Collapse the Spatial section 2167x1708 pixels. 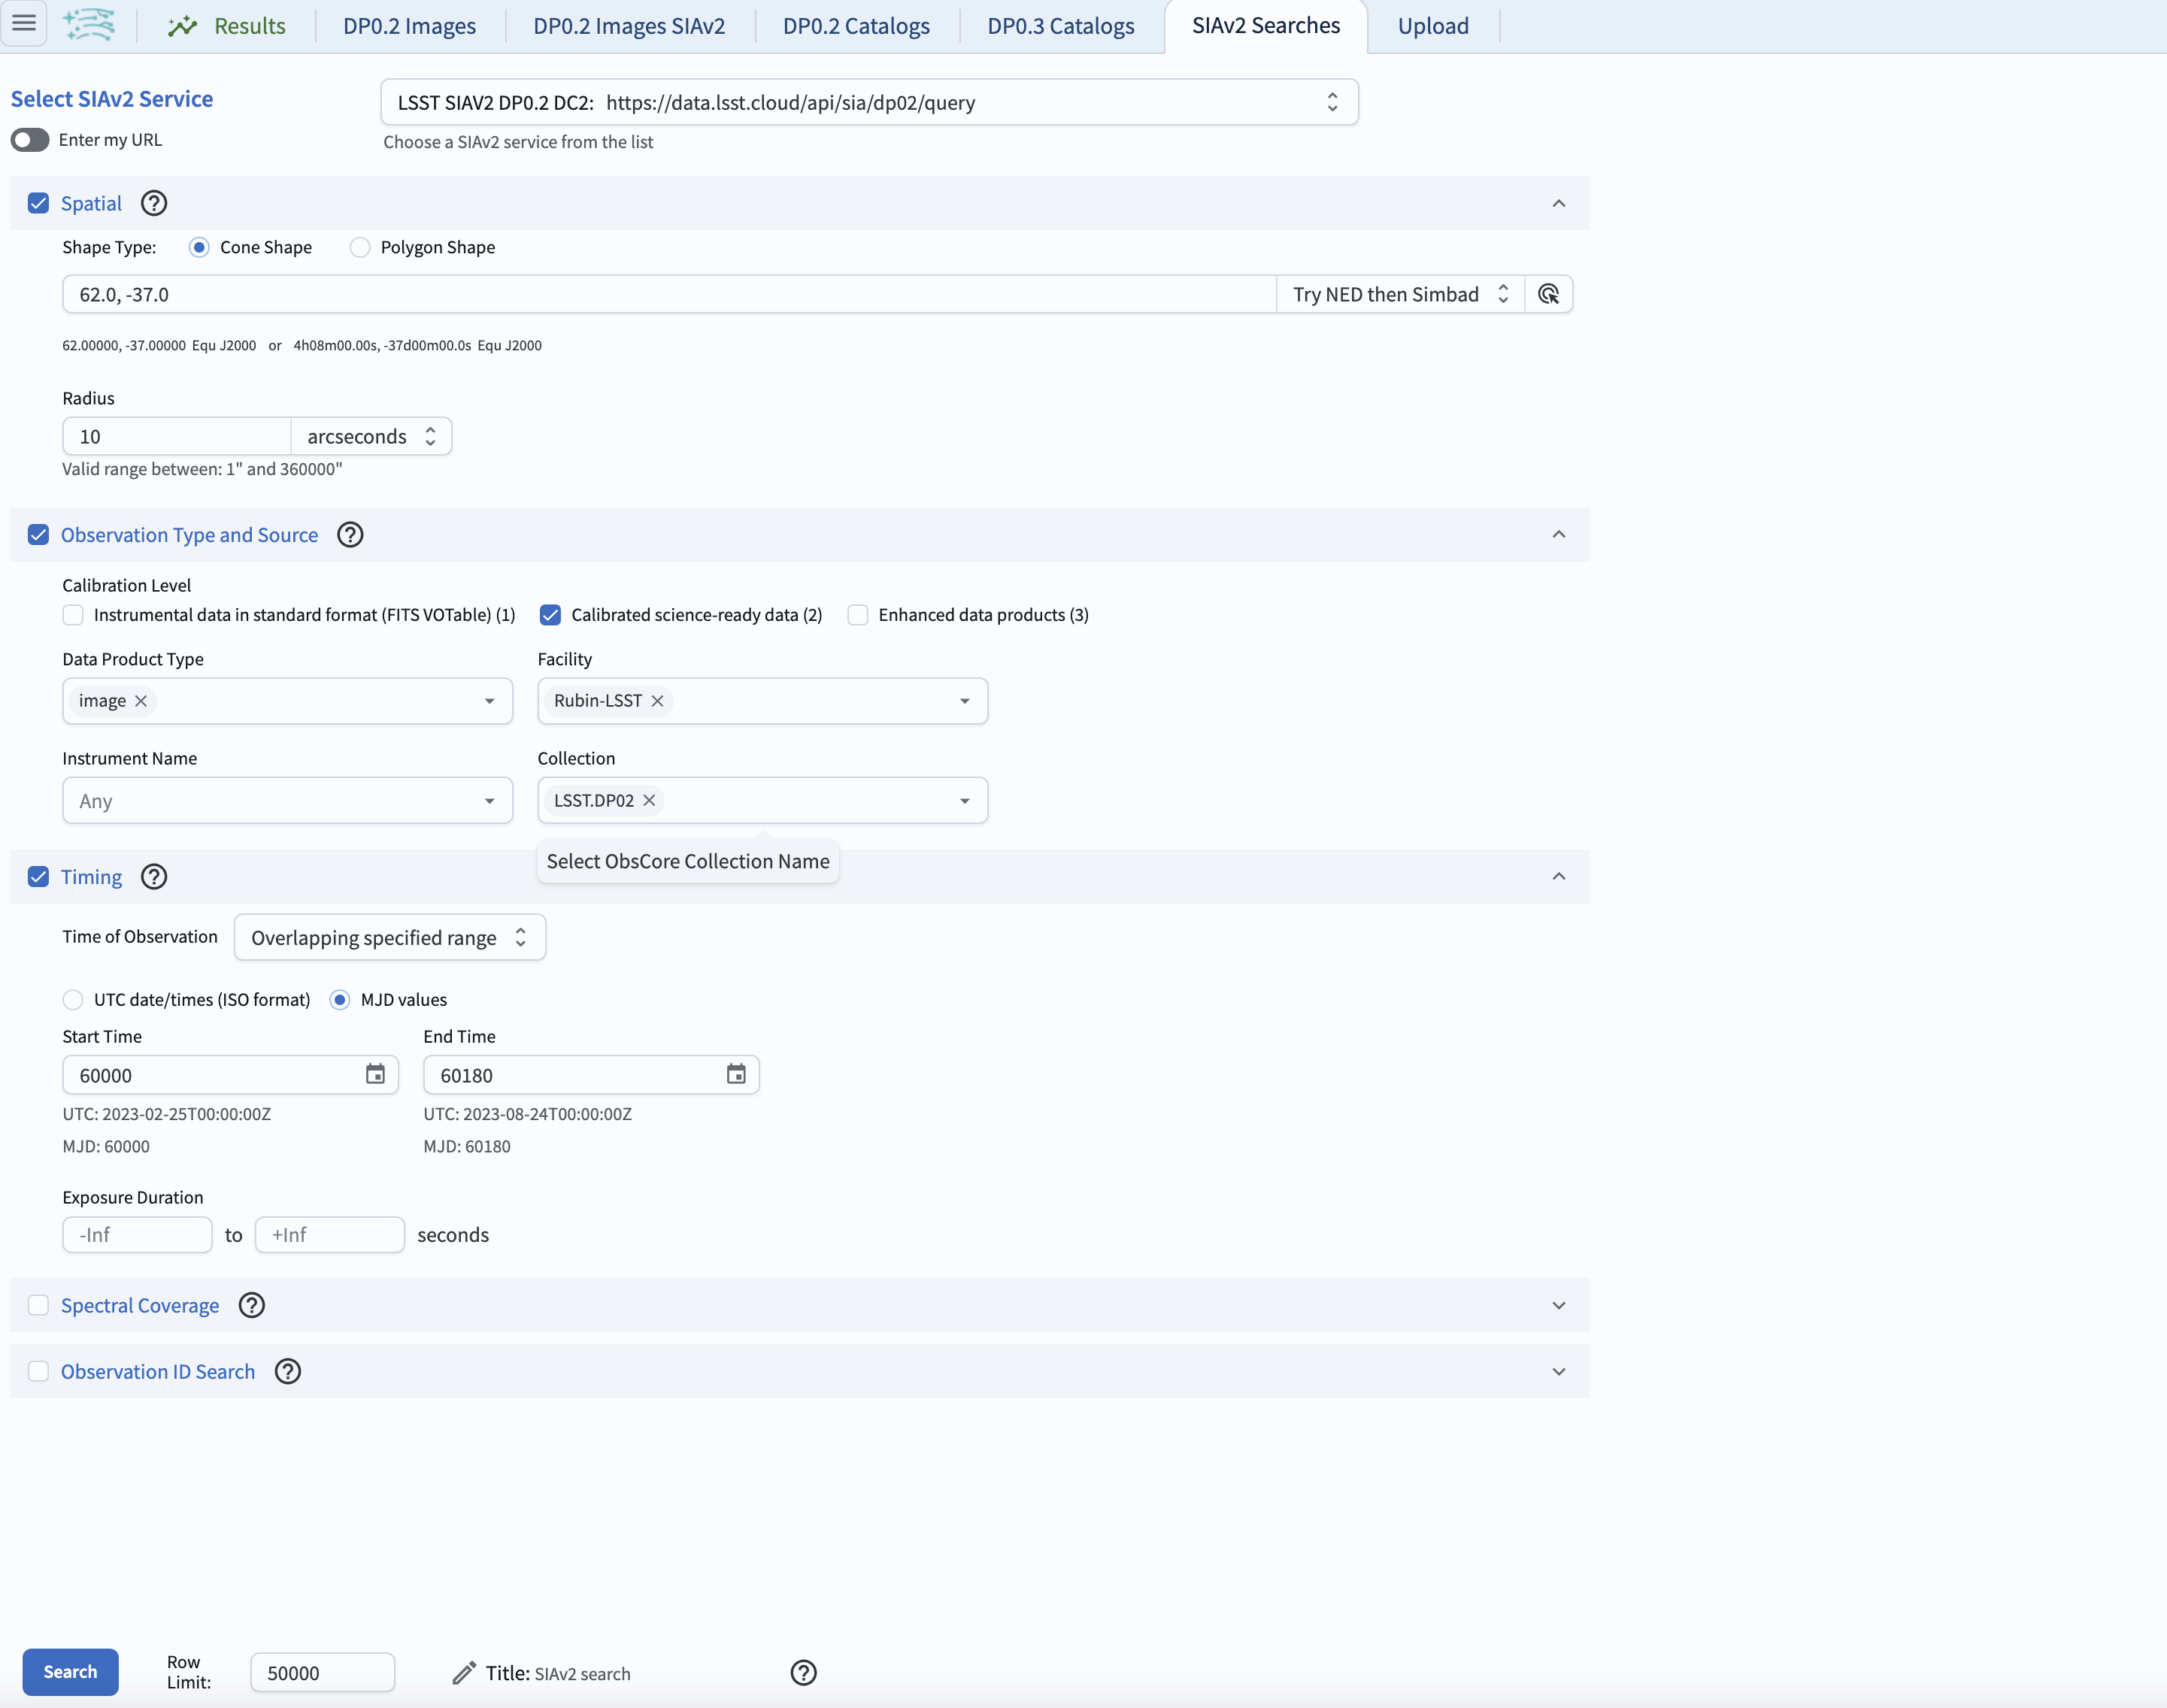tap(1557, 203)
